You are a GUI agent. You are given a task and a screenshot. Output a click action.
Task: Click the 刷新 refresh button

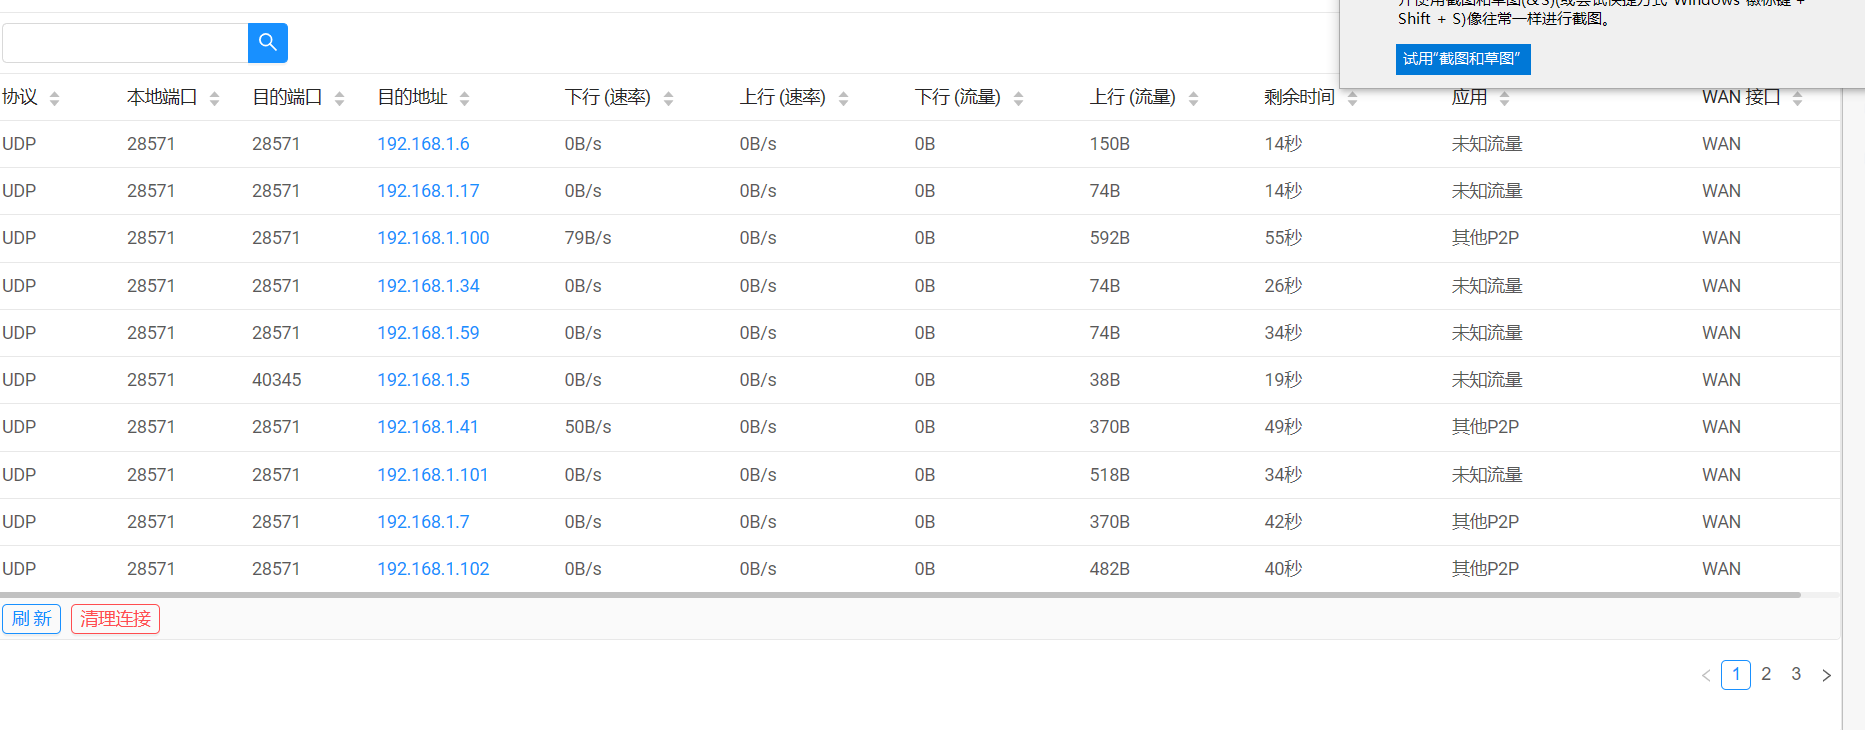click(31, 619)
